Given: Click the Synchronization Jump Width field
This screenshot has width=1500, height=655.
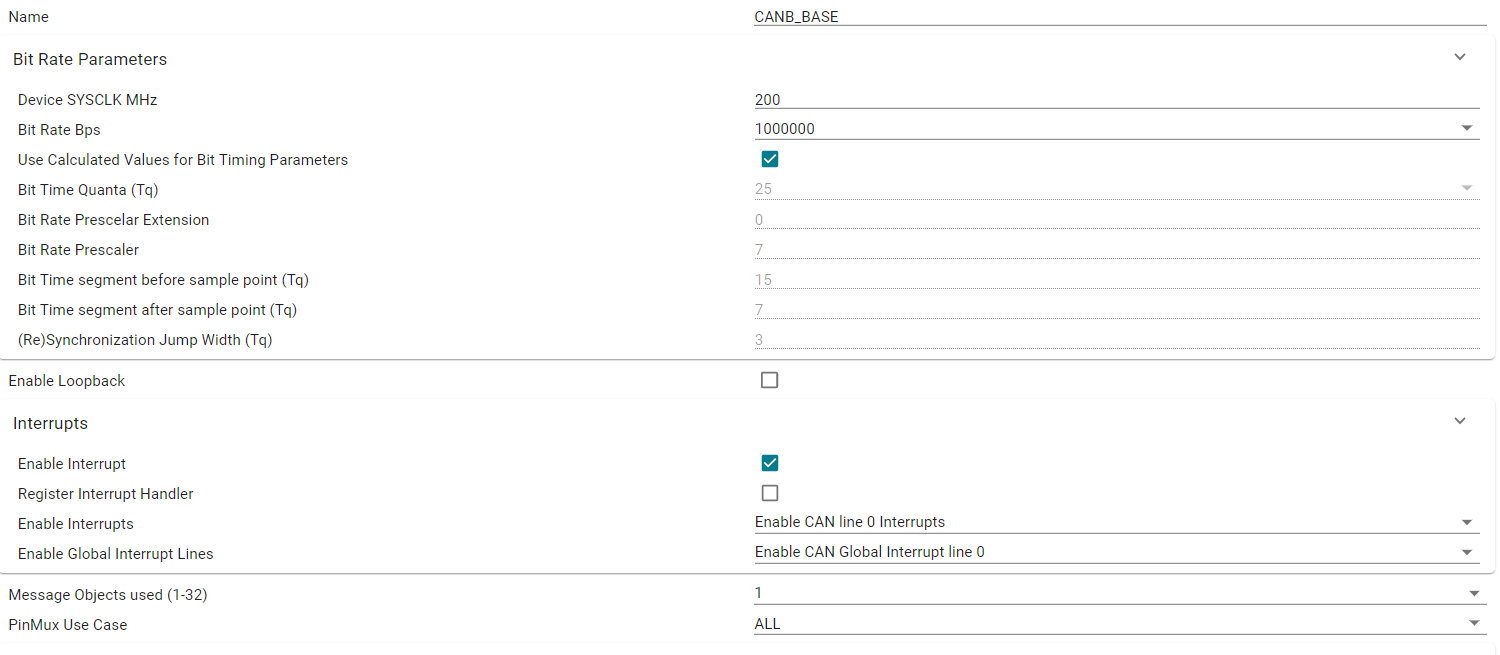Looking at the screenshot, I should 1116,340.
